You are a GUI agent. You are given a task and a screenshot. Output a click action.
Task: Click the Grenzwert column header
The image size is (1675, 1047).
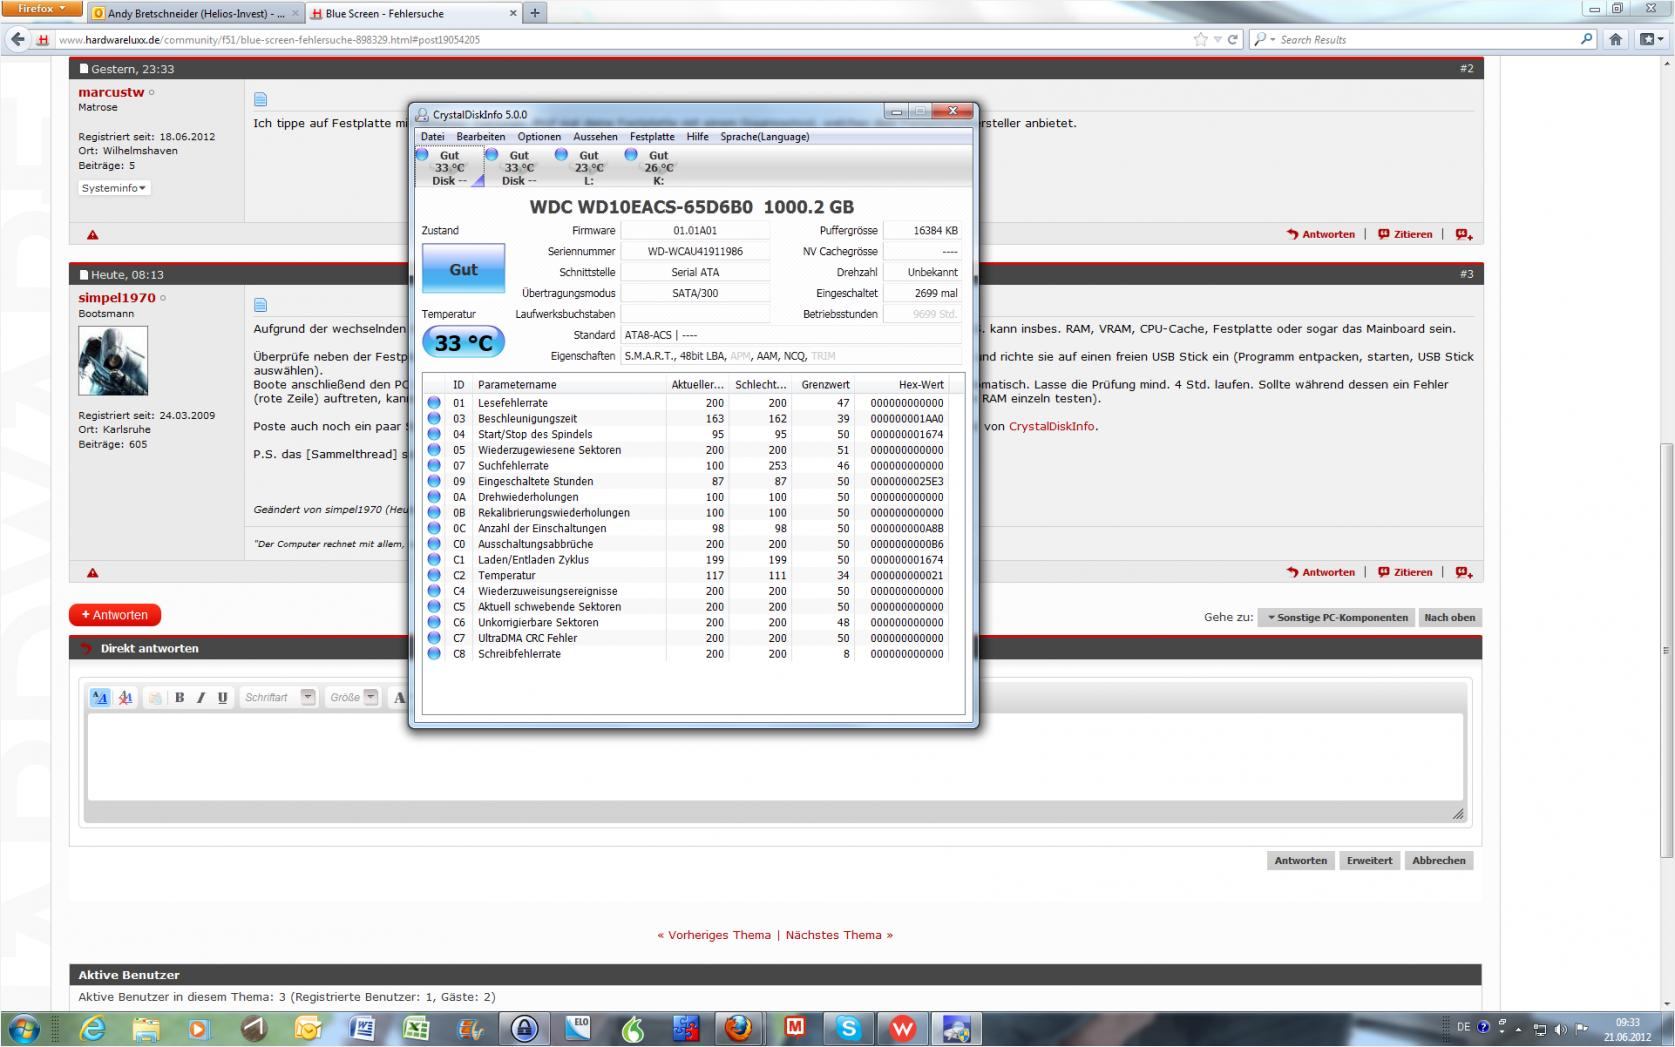pyautogui.click(x=824, y=385)
